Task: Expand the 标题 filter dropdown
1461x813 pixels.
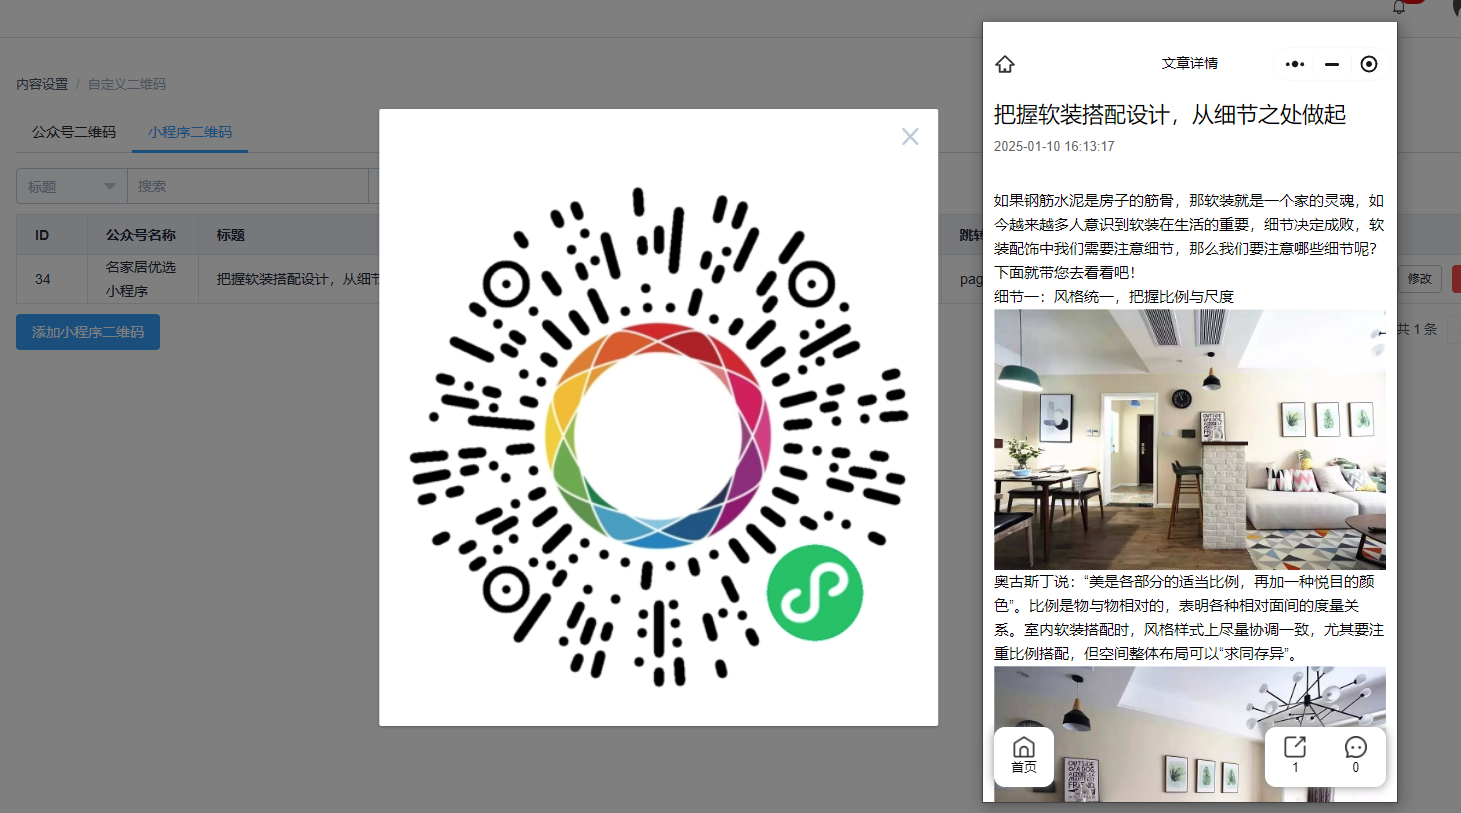Action: click(72, 186)
